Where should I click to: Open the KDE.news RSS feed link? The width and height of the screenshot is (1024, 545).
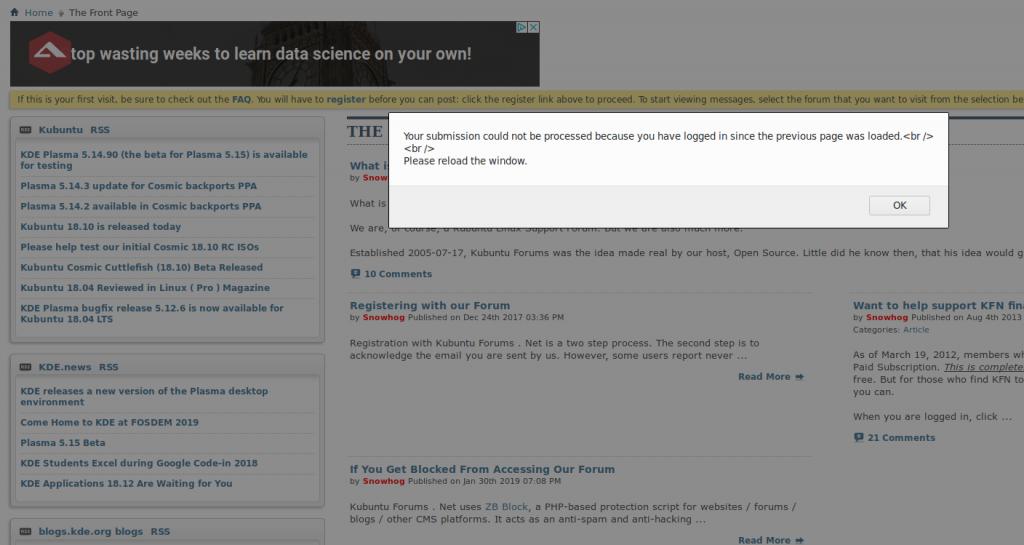[108, 367]
